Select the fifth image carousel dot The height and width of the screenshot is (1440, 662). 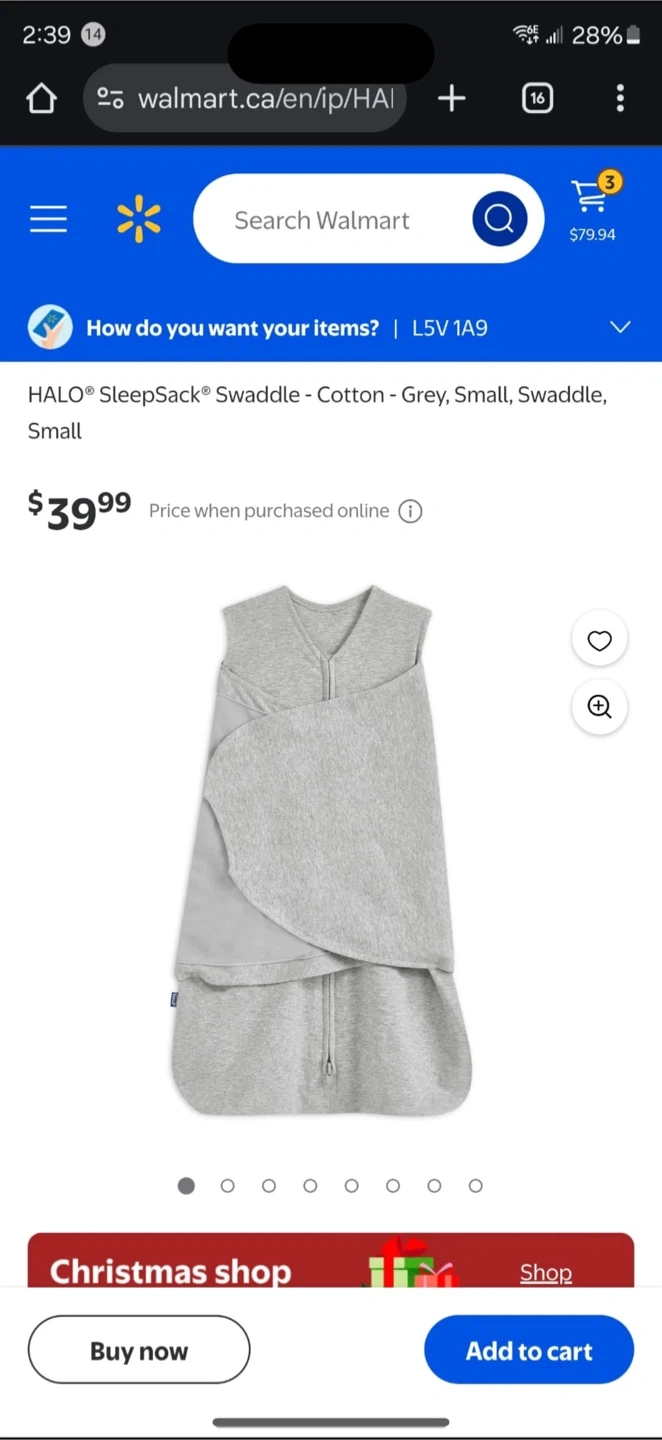[352, 1186]
